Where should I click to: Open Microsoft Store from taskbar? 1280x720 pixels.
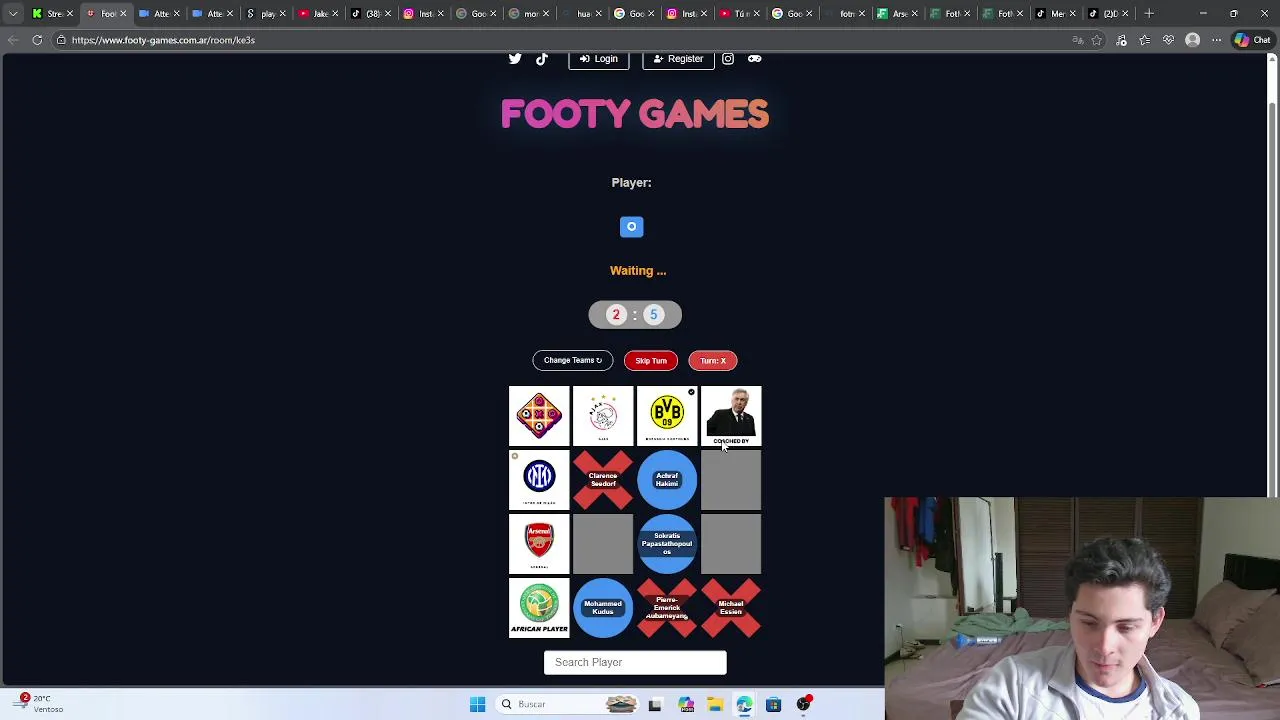click(773, 704)
